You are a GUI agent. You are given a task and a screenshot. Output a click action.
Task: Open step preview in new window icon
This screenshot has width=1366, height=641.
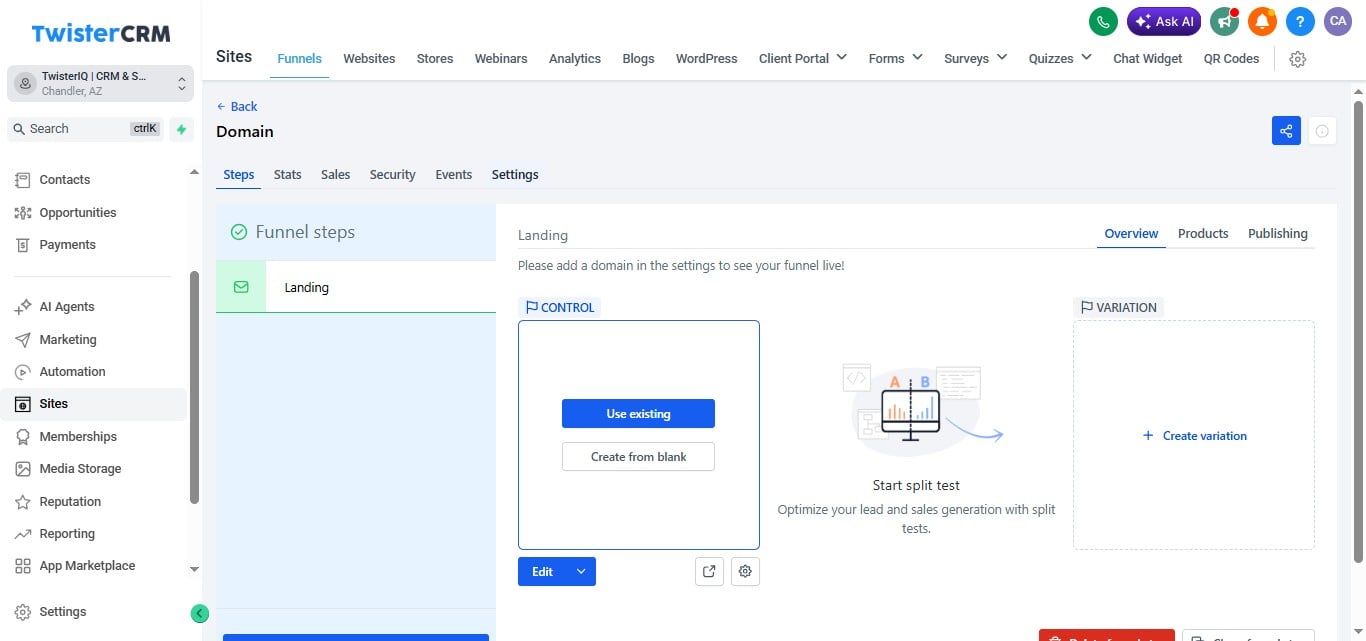pos(709,572)
